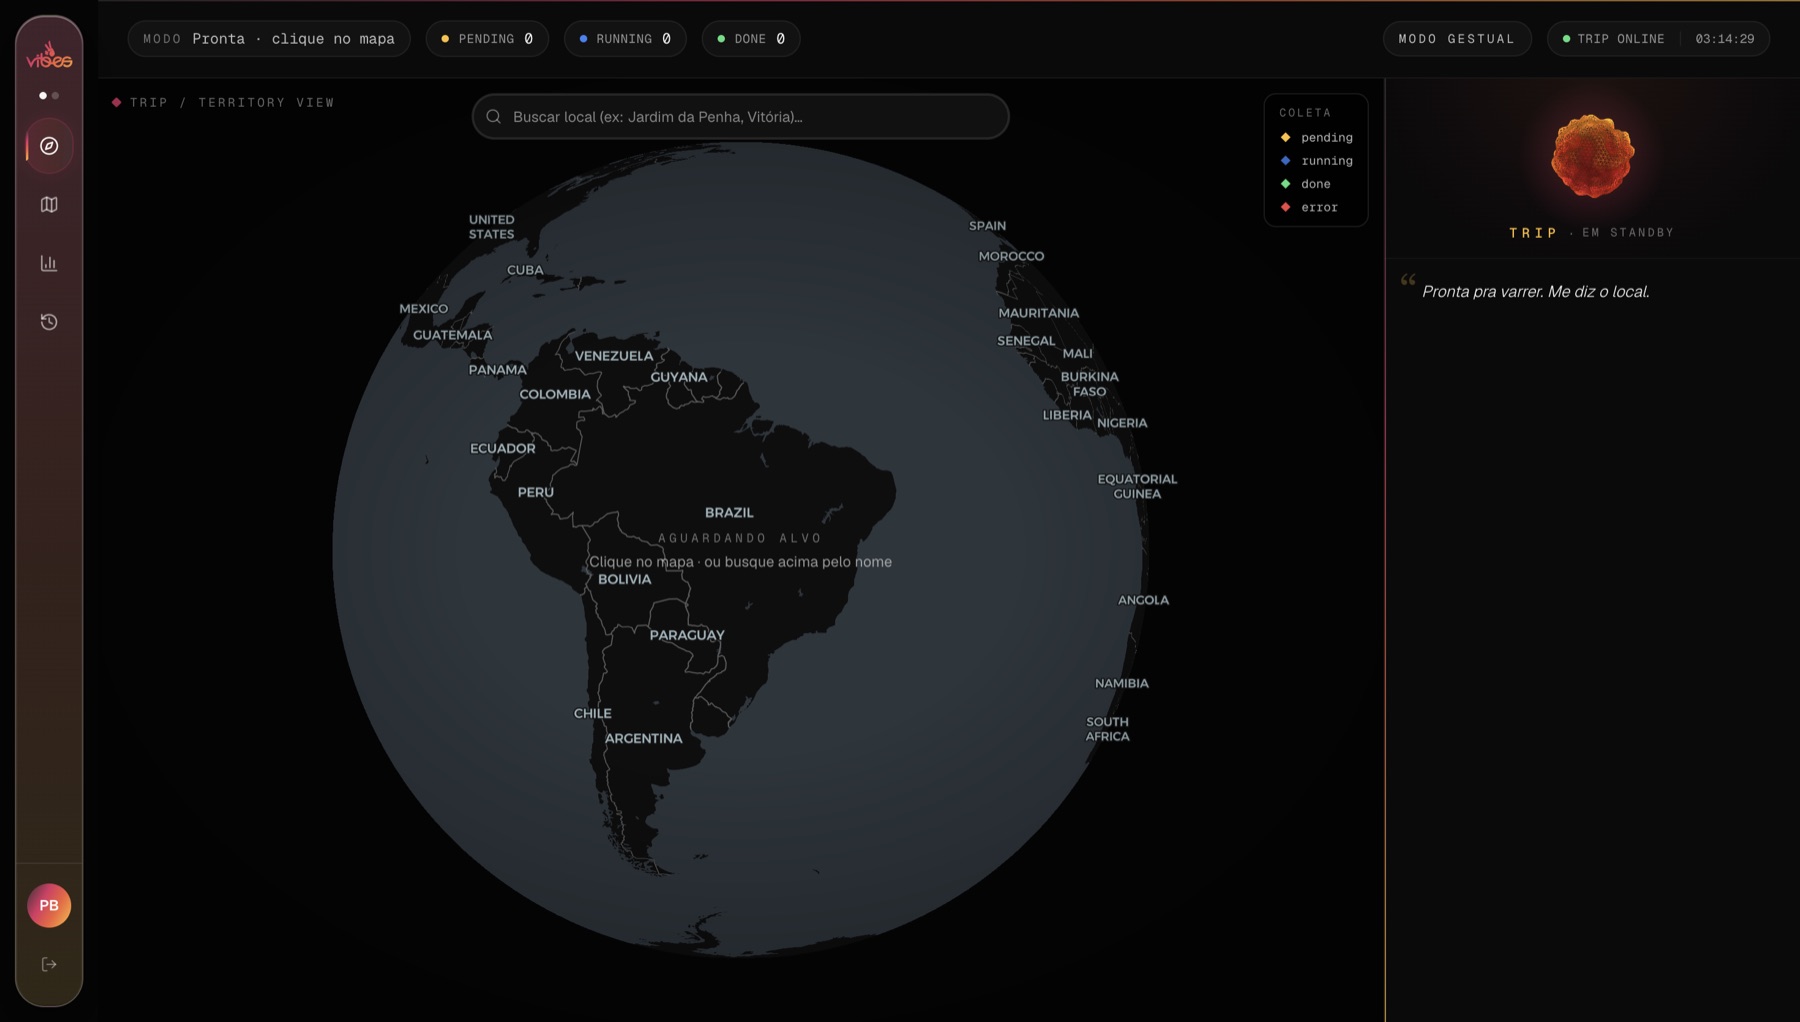Click the PENDING 0 counter pill
Screen dimensions: 1800x1022
coord(487,39)
